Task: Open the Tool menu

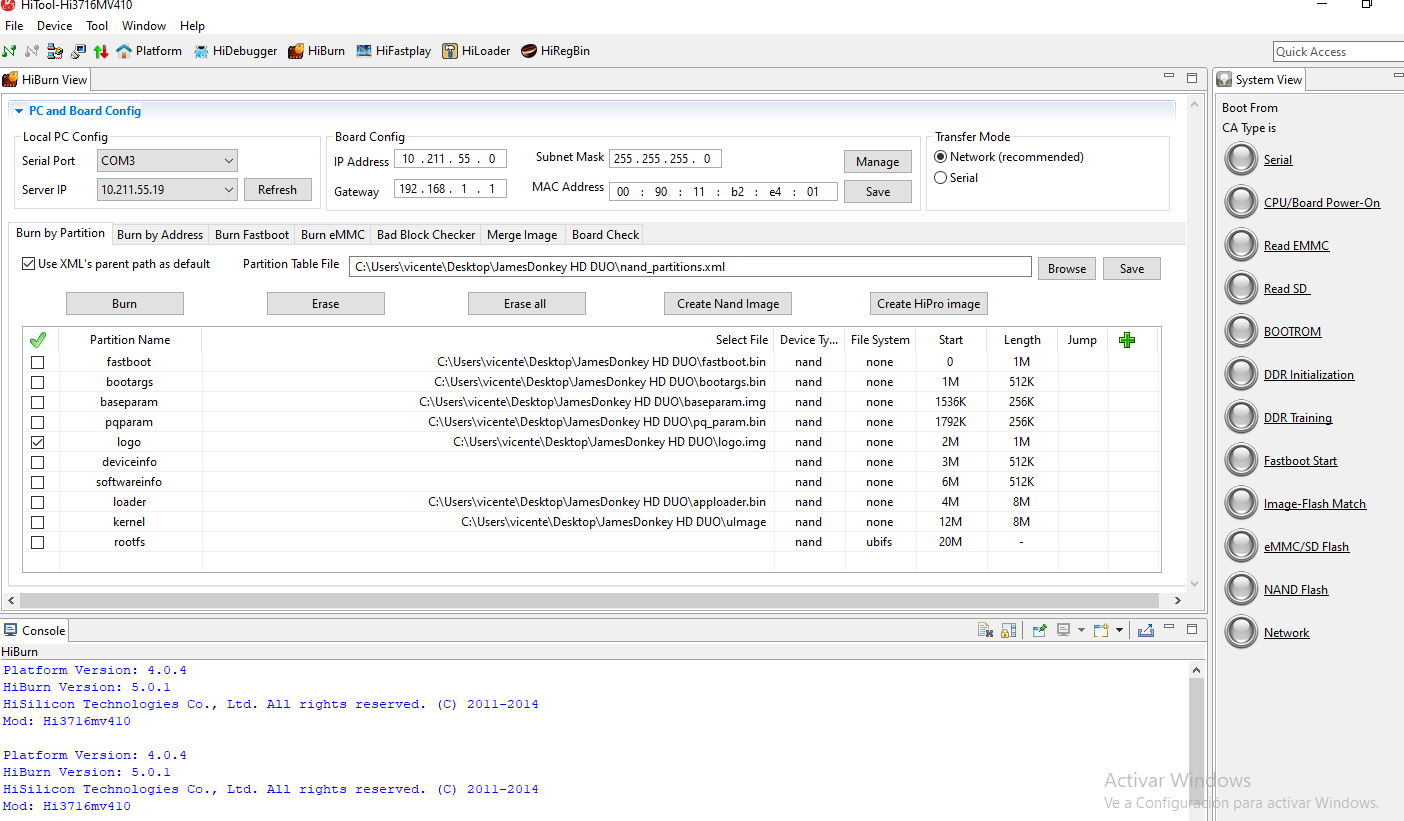Action: (x=97, y=26)
